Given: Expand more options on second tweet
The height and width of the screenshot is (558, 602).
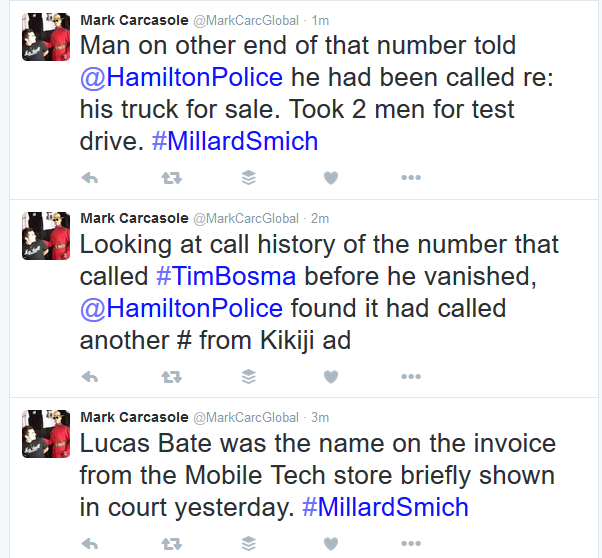Looking at the screenshot, I should pyautogui.click(x=411, y=376).
